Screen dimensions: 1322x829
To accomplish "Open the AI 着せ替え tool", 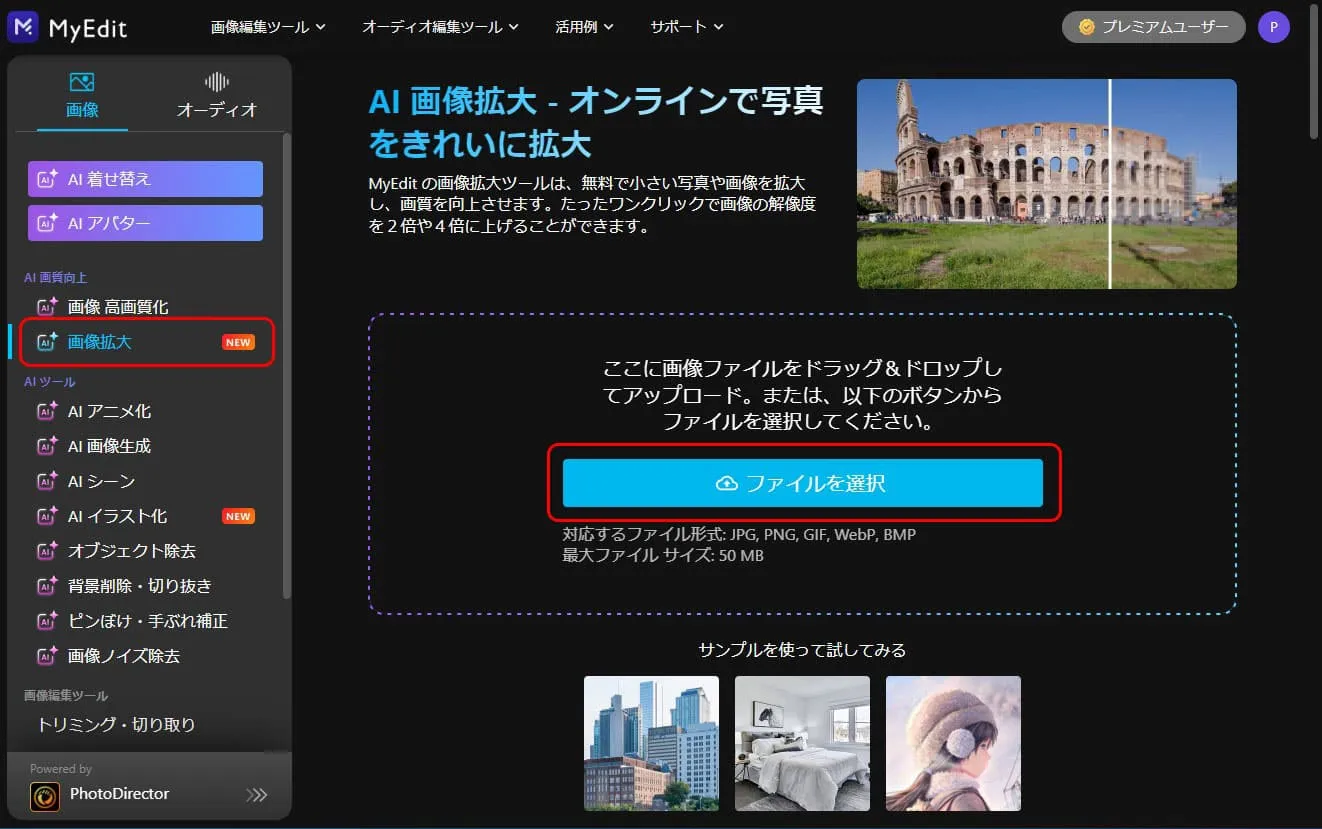I will tap(145, 179).
